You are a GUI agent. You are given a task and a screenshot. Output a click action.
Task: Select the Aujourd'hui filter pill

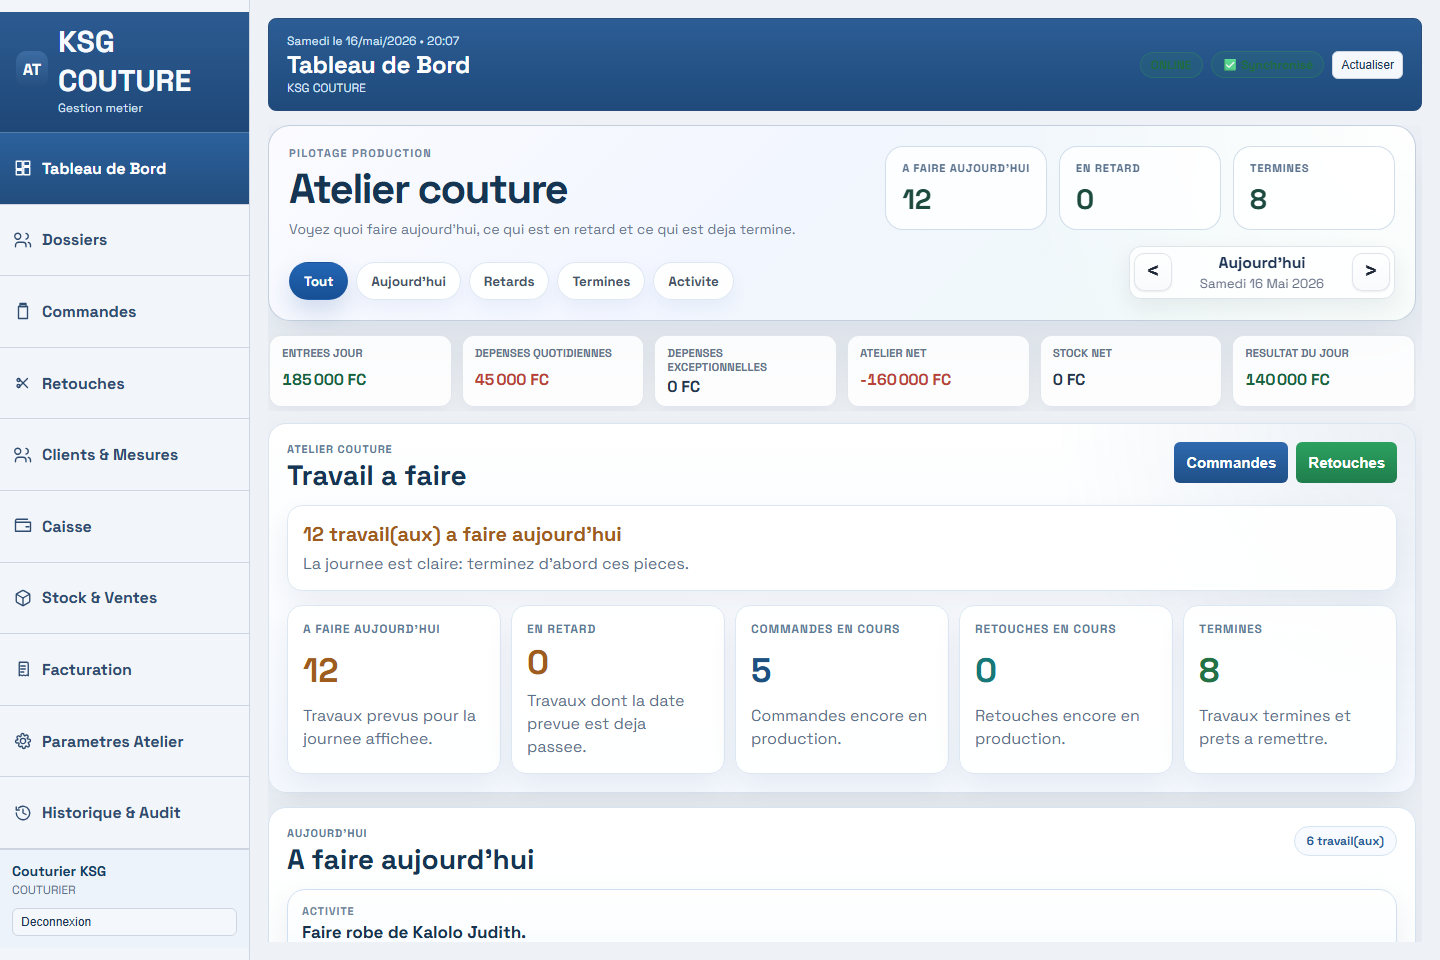408,281
